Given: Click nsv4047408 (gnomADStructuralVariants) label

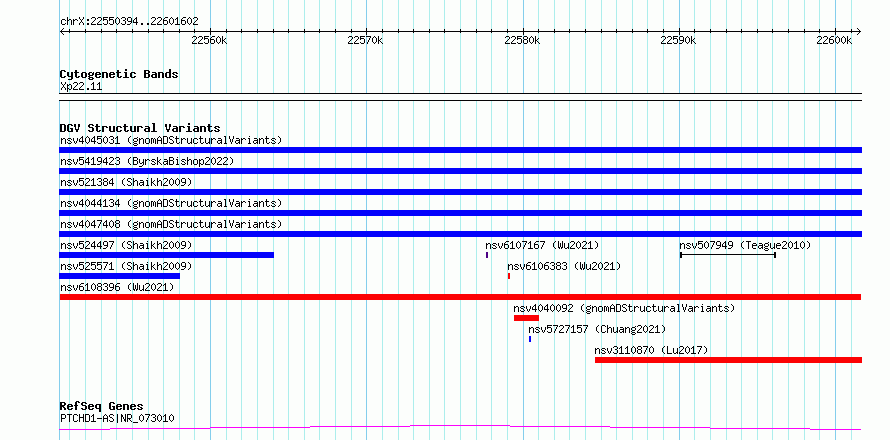Looking at the screenshot, I should [x=171, y=224].
